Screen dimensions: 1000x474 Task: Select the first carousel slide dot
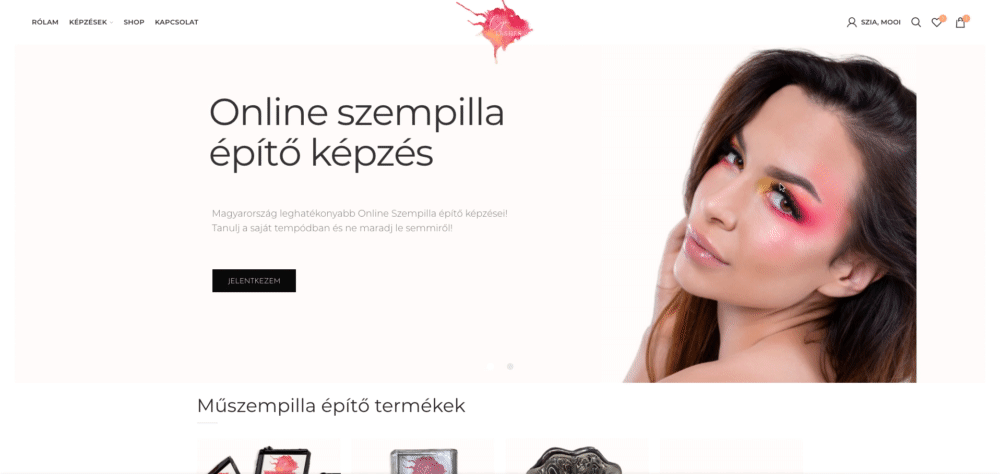pos(490,366)
